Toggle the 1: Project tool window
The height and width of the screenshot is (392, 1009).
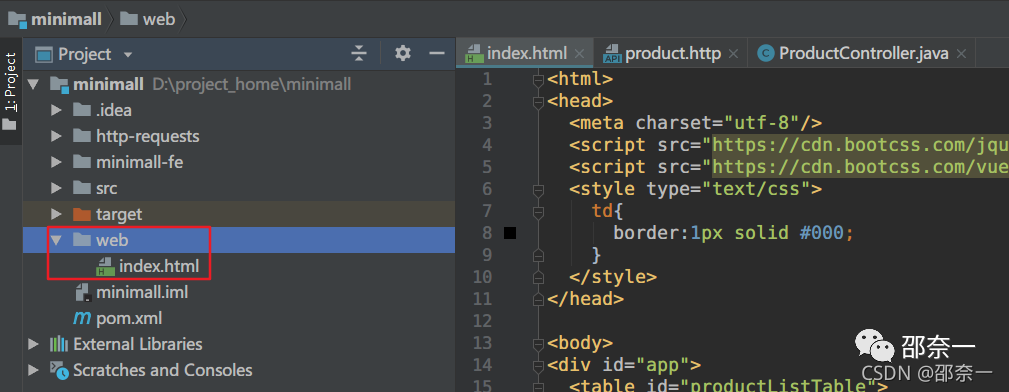click(x=10, y=90)
